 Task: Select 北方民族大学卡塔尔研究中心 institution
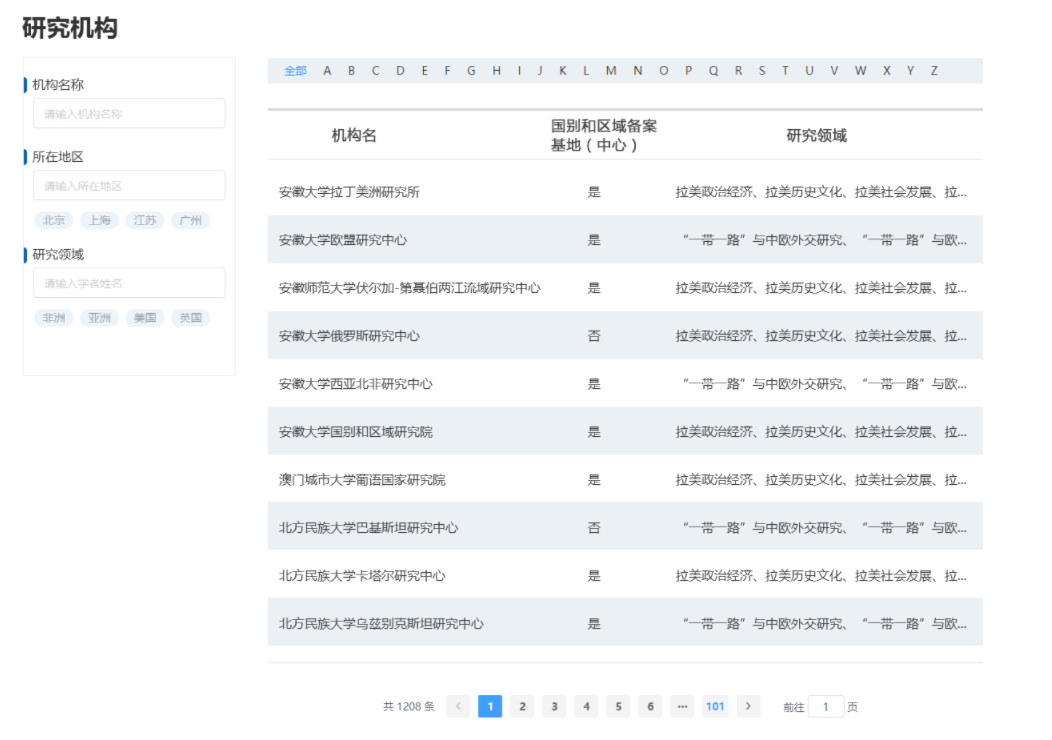click(x=625, y=576)
